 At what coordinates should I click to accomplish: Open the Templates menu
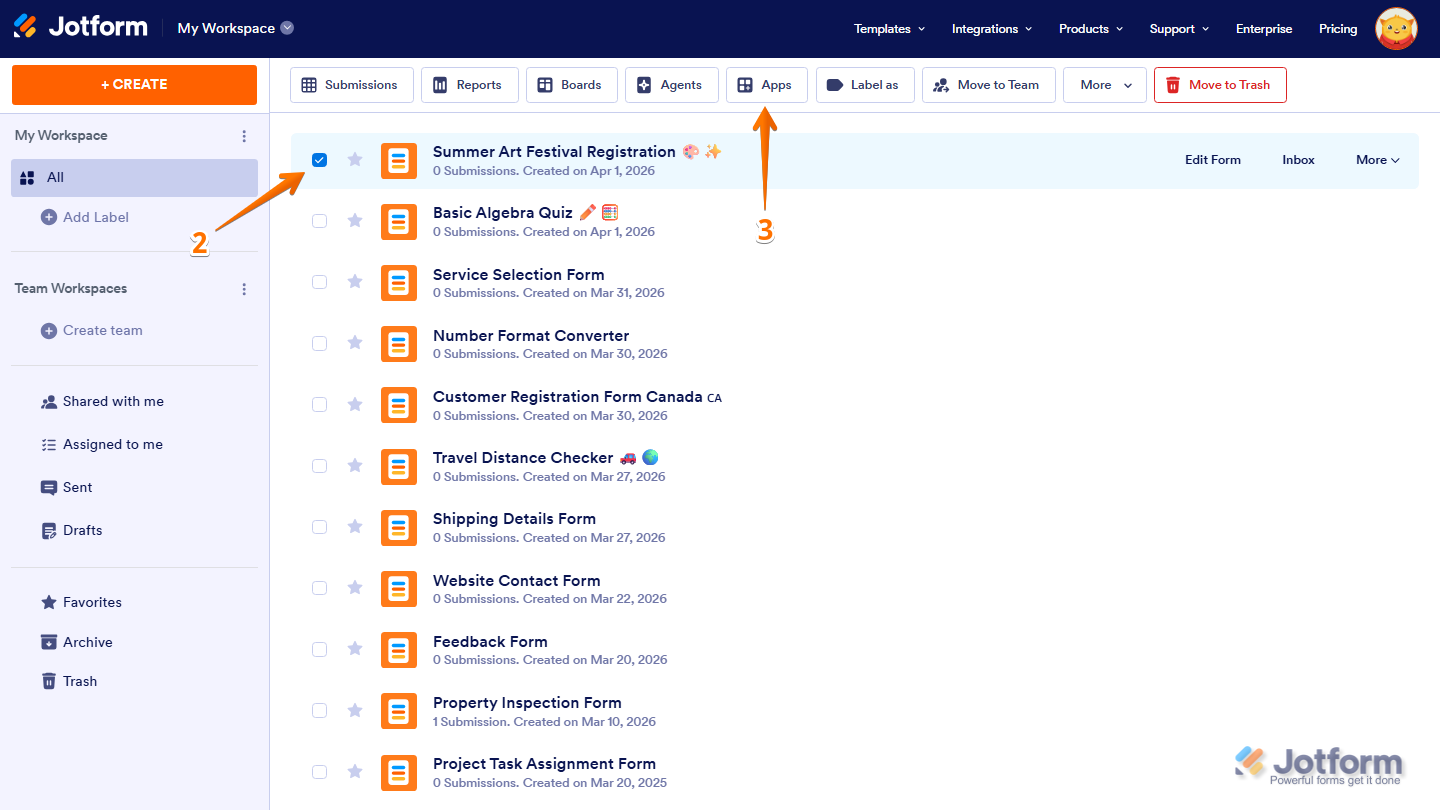(888, 28)
